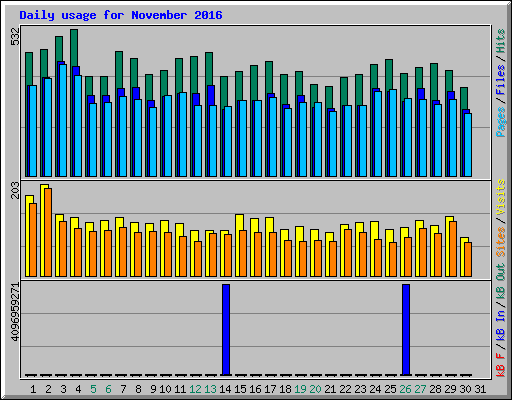Click day 21 on the x-axis
This screenshot has height=400, width=512.
pyautogui.click(x=330, y=389)
